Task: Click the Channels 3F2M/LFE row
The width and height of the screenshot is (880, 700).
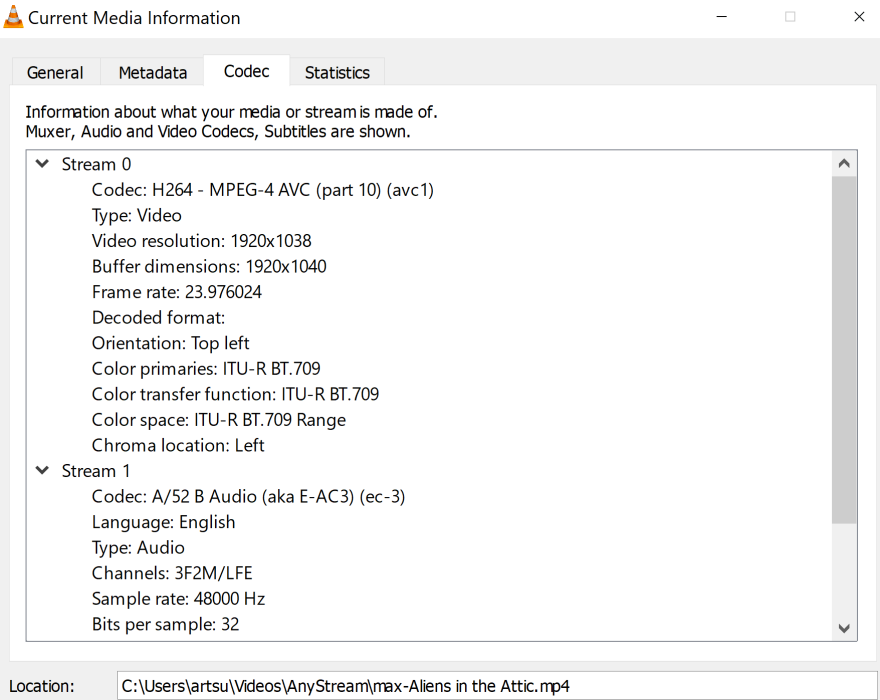Action: coord(172,573)
